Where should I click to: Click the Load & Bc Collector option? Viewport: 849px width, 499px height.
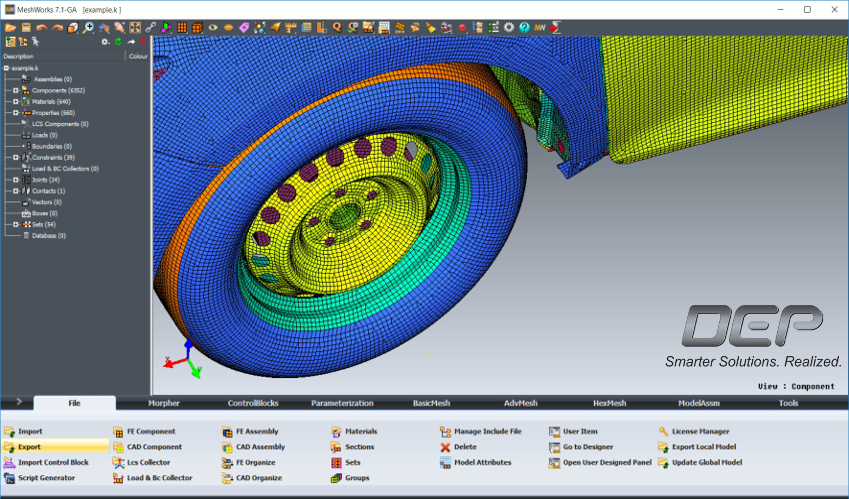pyautogui.click(x=153, y=478)
